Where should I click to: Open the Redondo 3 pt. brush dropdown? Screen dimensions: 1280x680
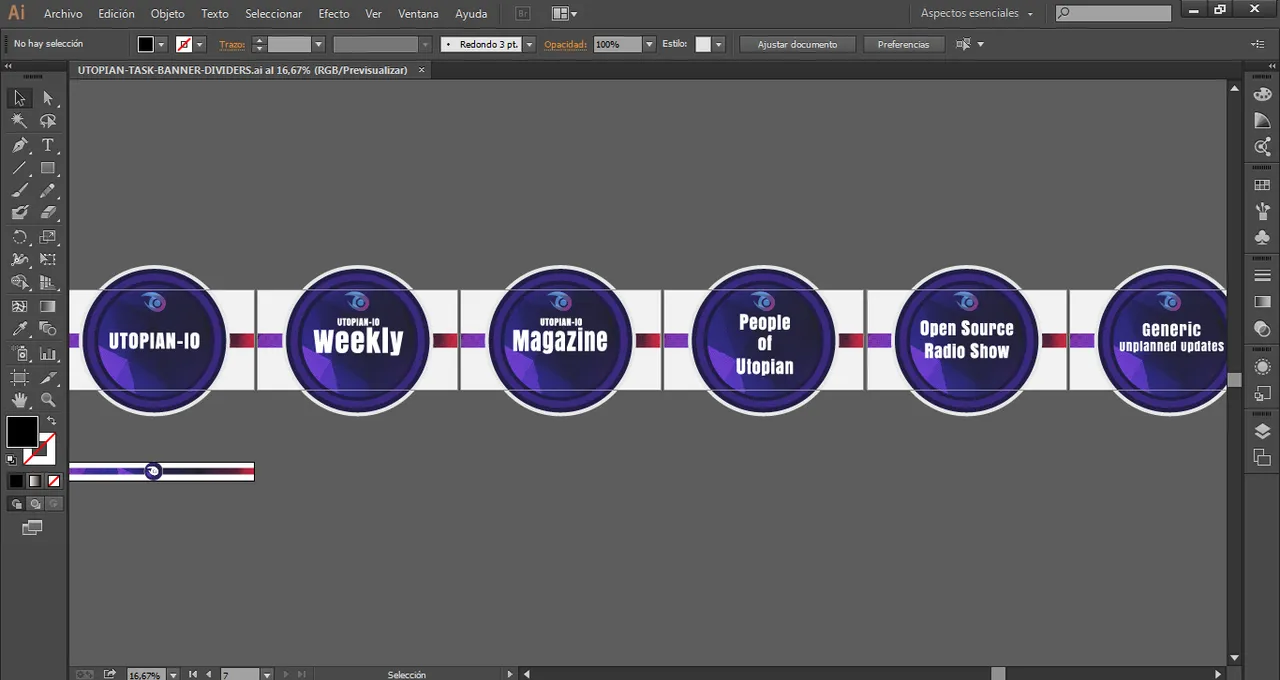click(529, 45)
